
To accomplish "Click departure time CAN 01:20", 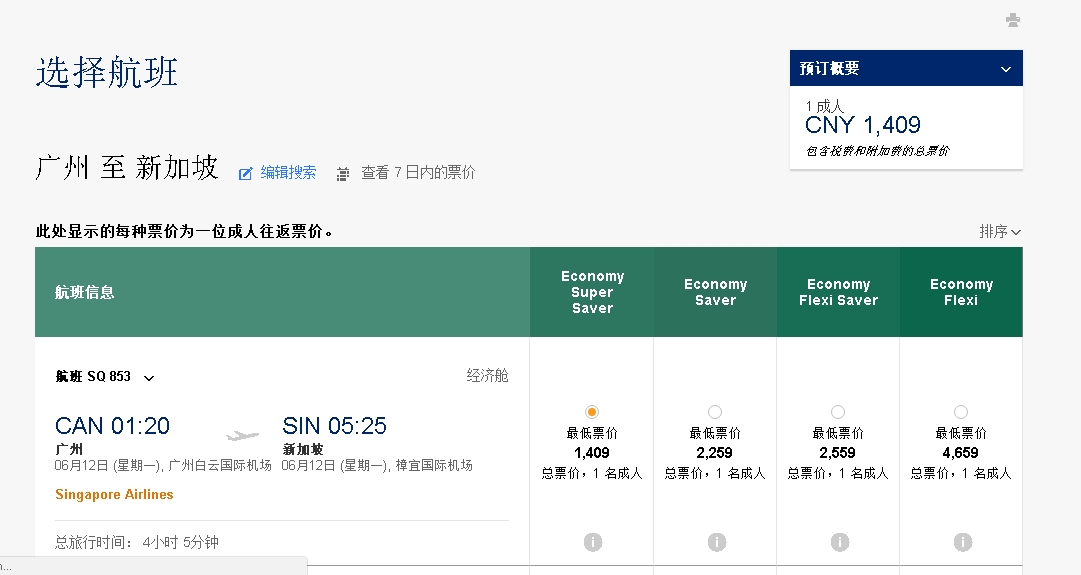I will click(x=112, y=425).
